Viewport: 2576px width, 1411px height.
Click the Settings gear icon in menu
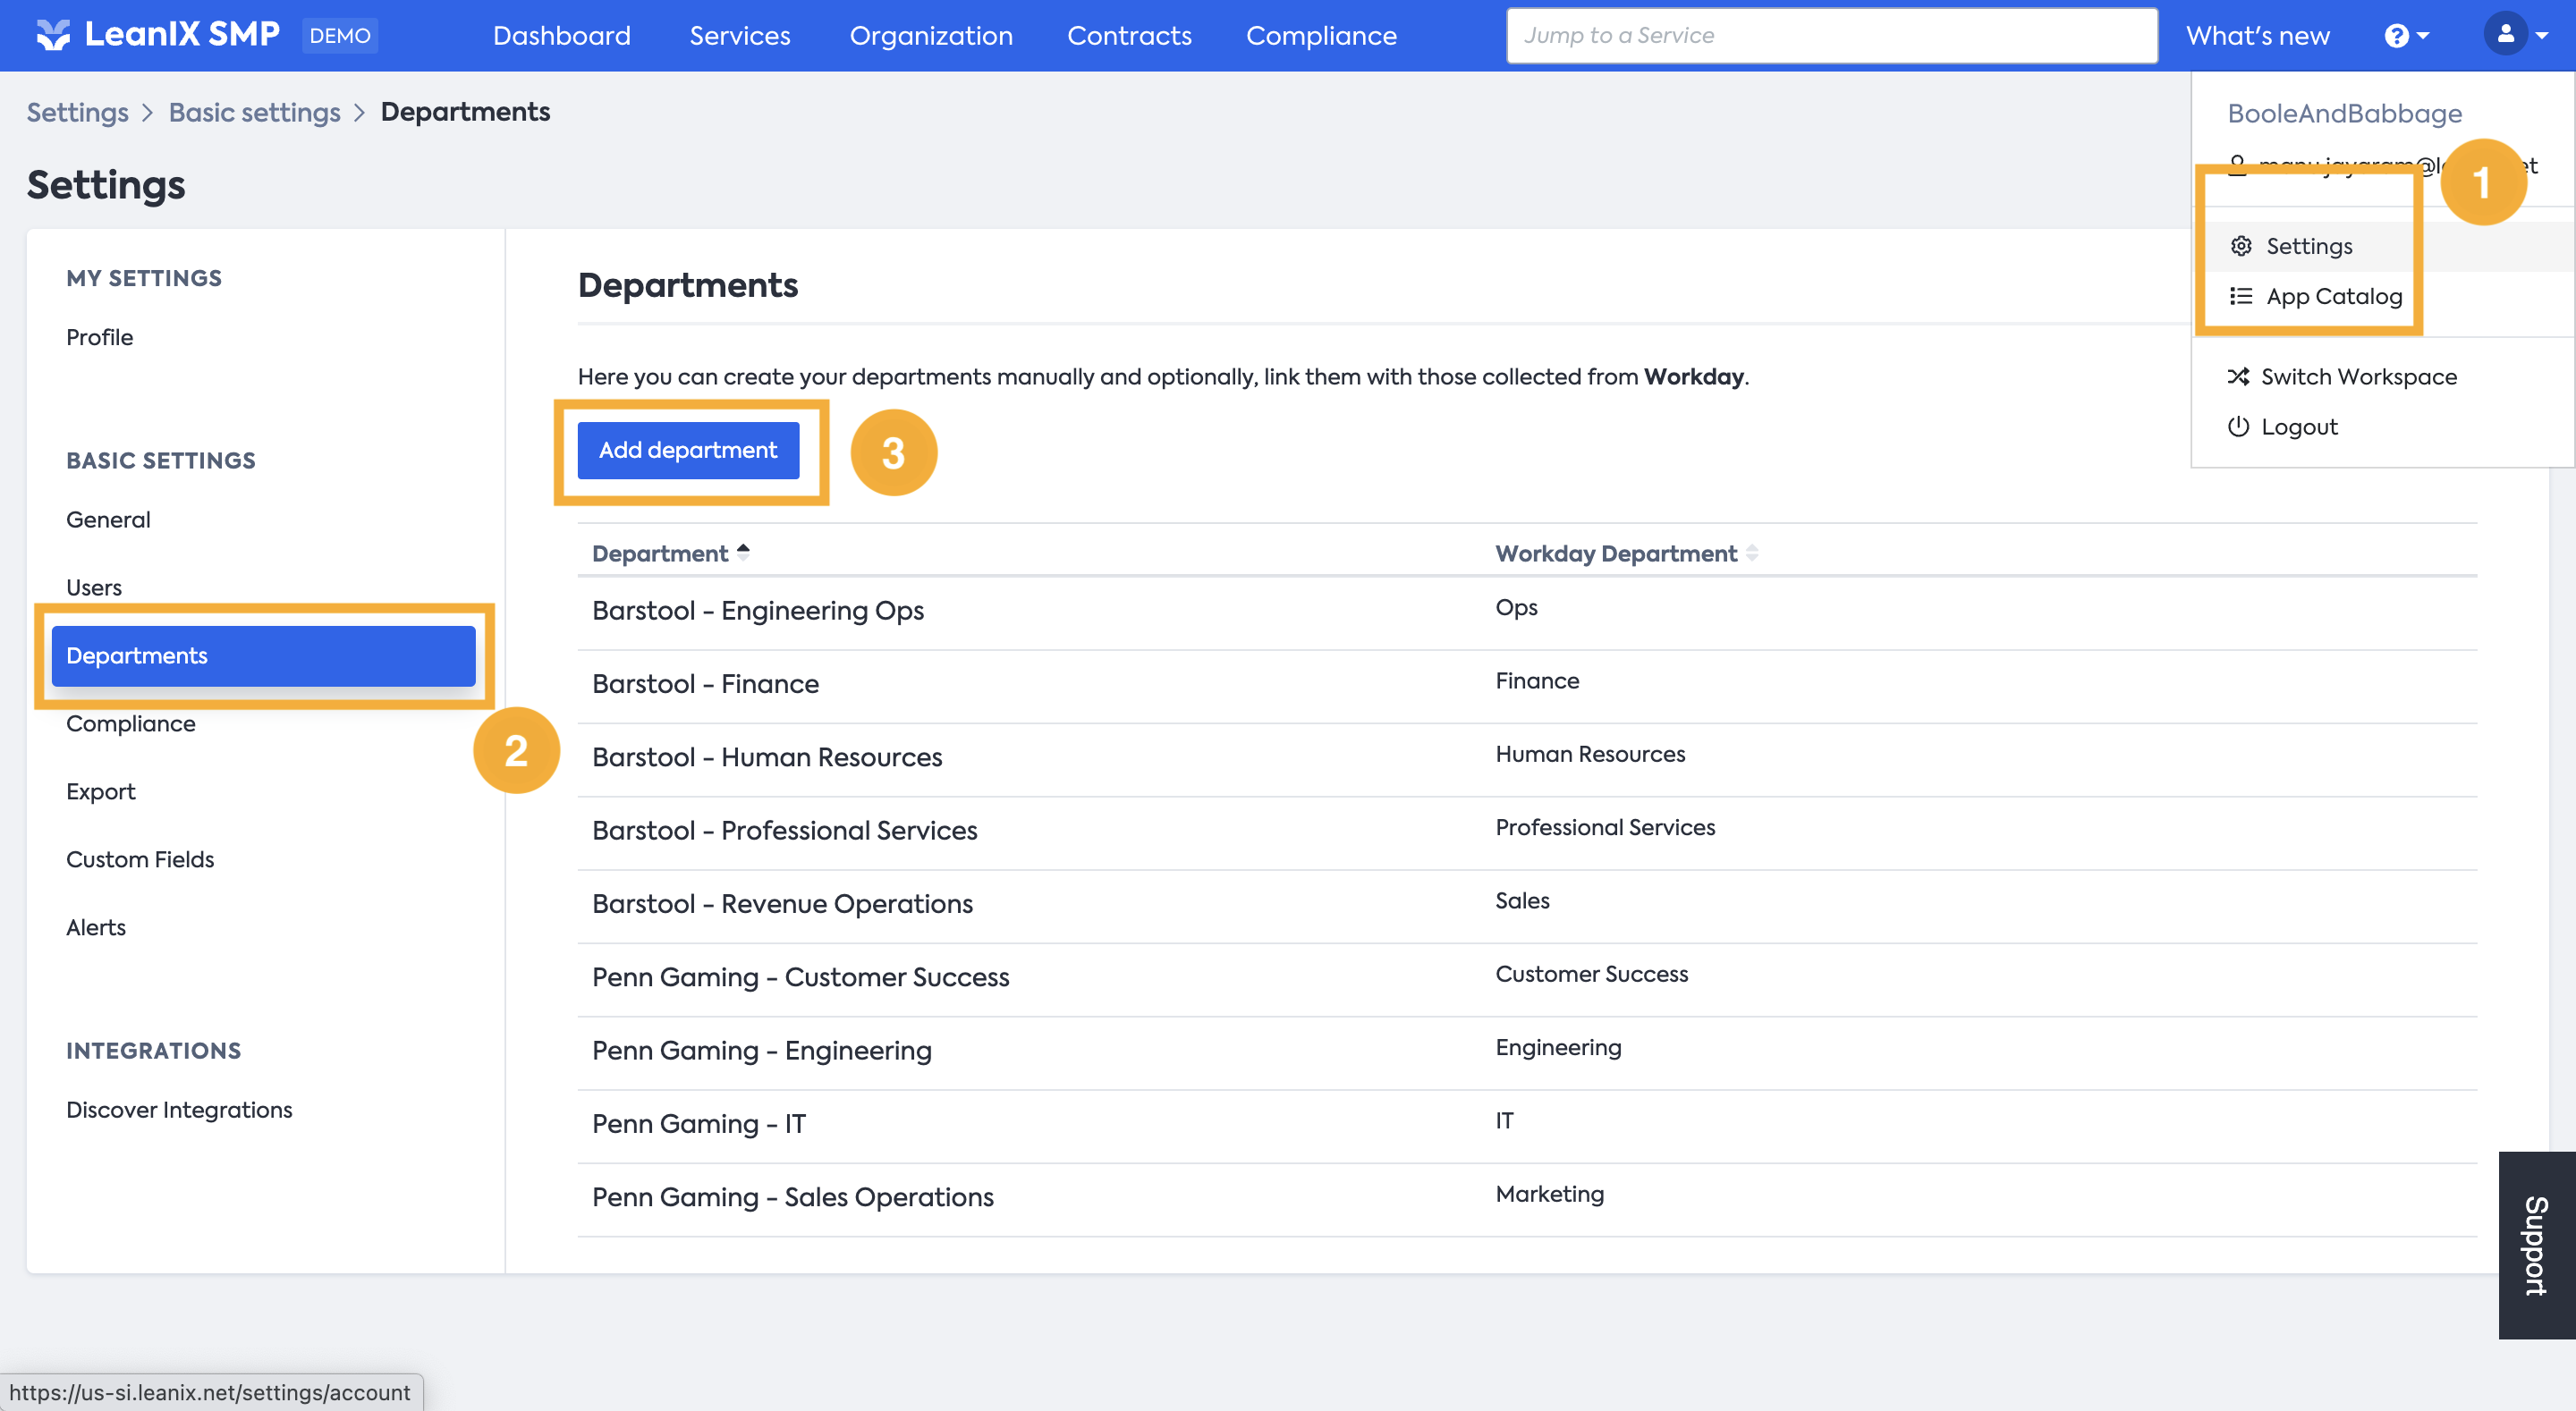2241,246
